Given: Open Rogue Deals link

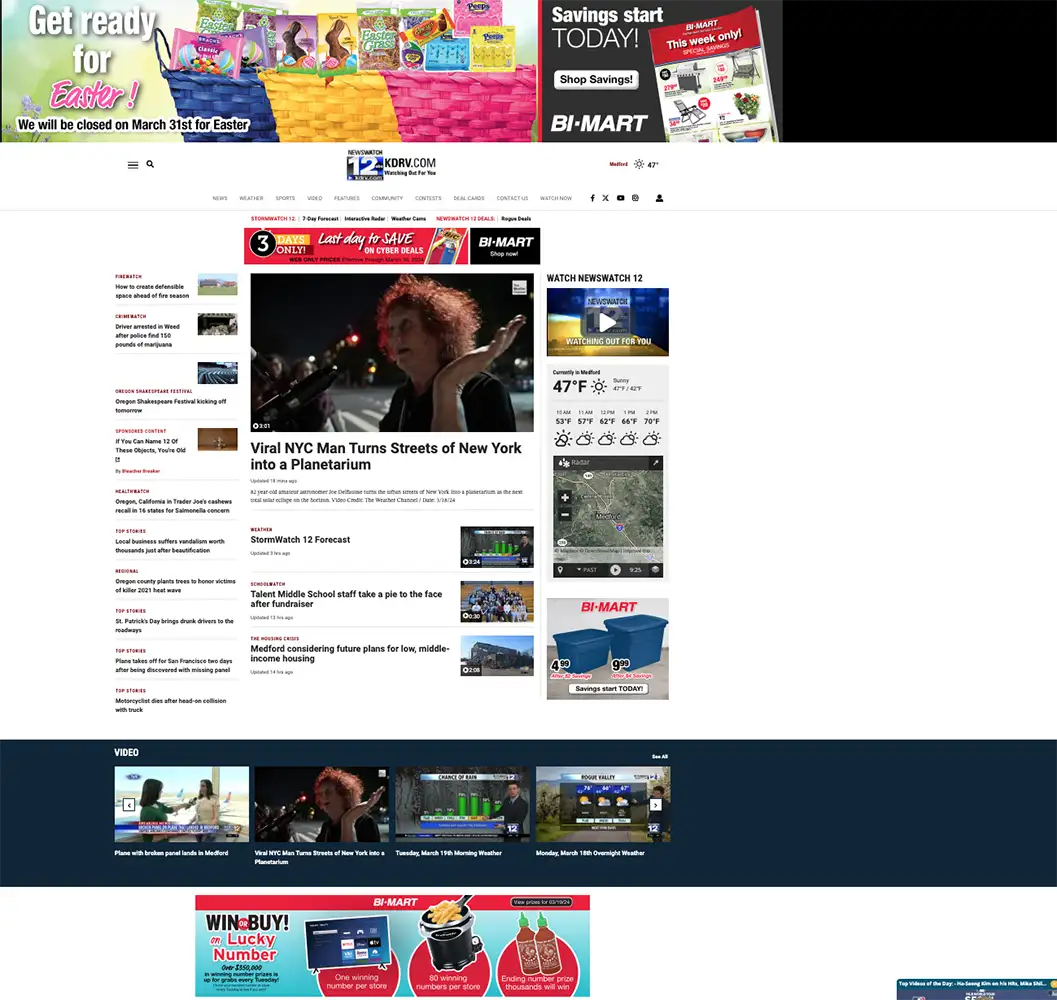Looking at the screenshot, I should tap(516, 218).
